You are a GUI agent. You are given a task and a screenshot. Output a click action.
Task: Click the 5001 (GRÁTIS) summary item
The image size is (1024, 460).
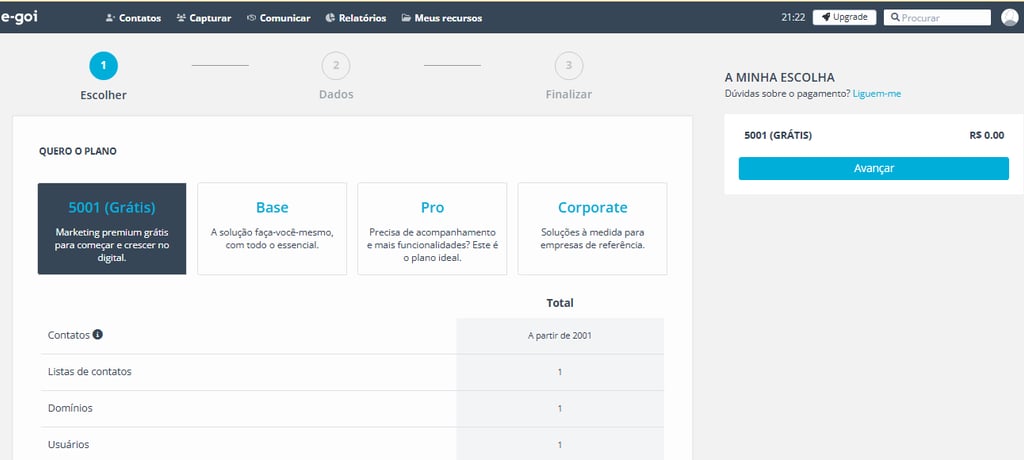click(778, 136)
